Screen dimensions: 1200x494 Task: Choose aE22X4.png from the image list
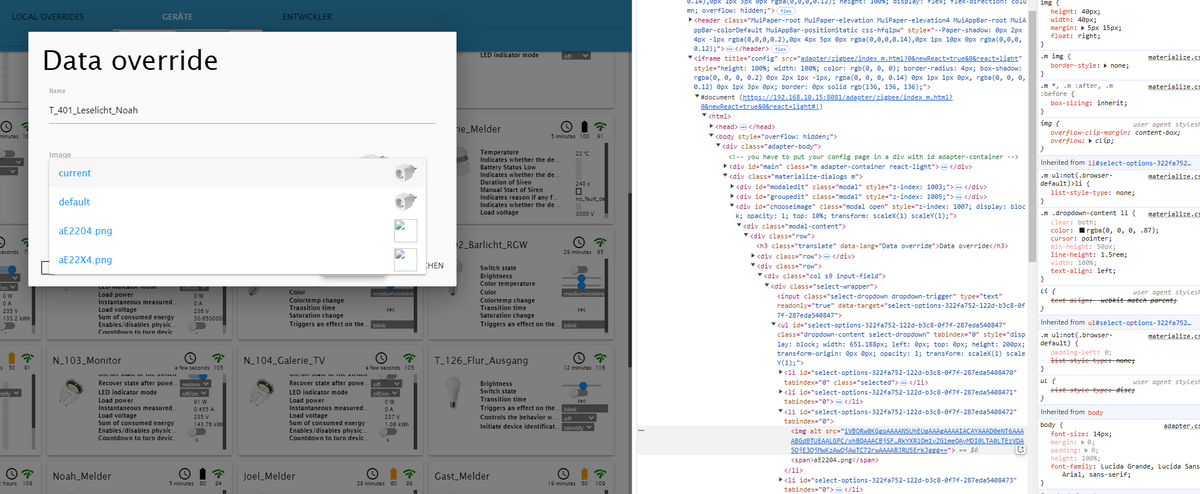click(x=237, y=259)
